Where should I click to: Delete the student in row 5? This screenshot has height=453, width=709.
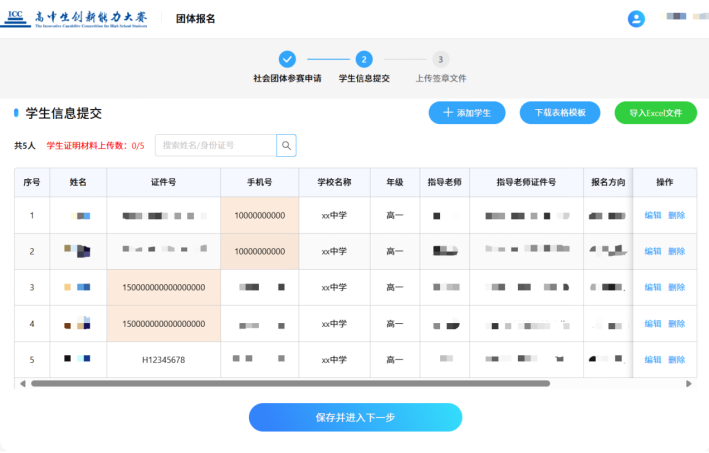pyautogui.click(x=677, y=359)
